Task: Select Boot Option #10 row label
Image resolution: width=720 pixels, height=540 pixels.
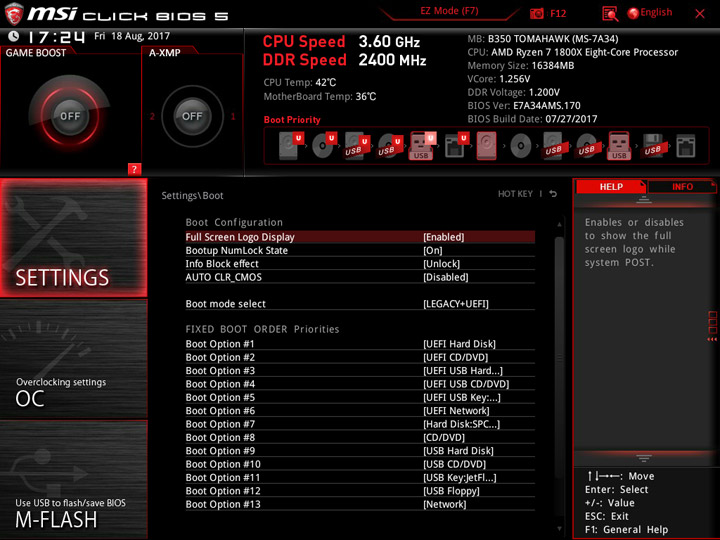Action: (x=223, y=464)
